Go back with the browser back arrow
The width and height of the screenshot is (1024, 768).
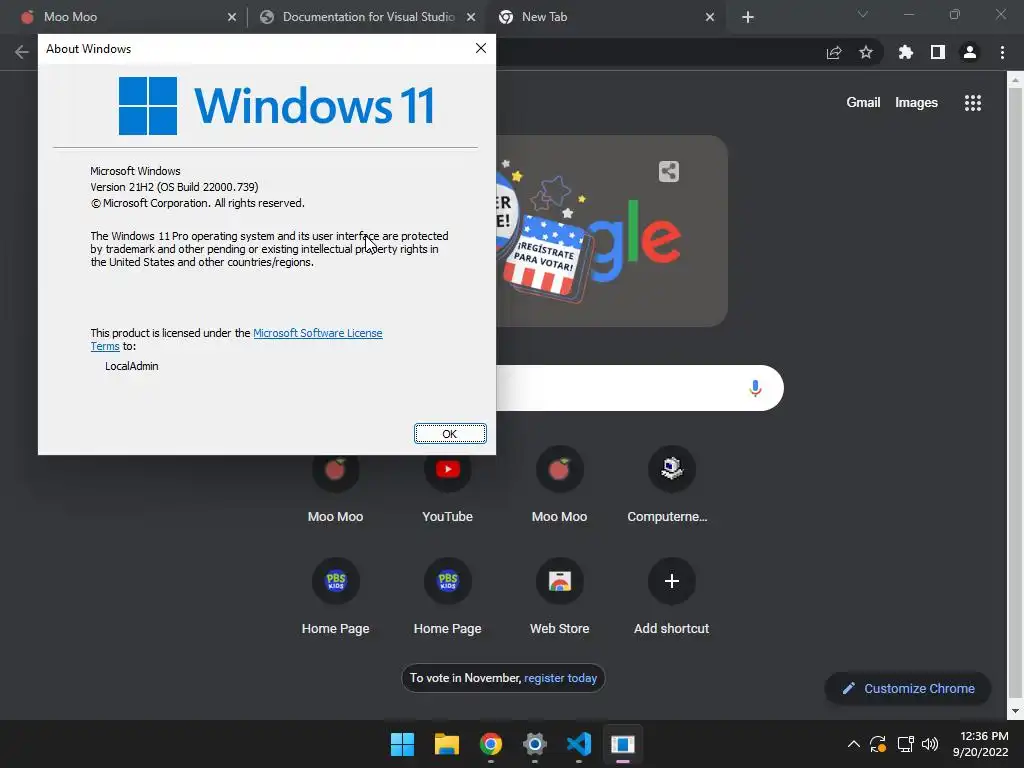[22, 52]
